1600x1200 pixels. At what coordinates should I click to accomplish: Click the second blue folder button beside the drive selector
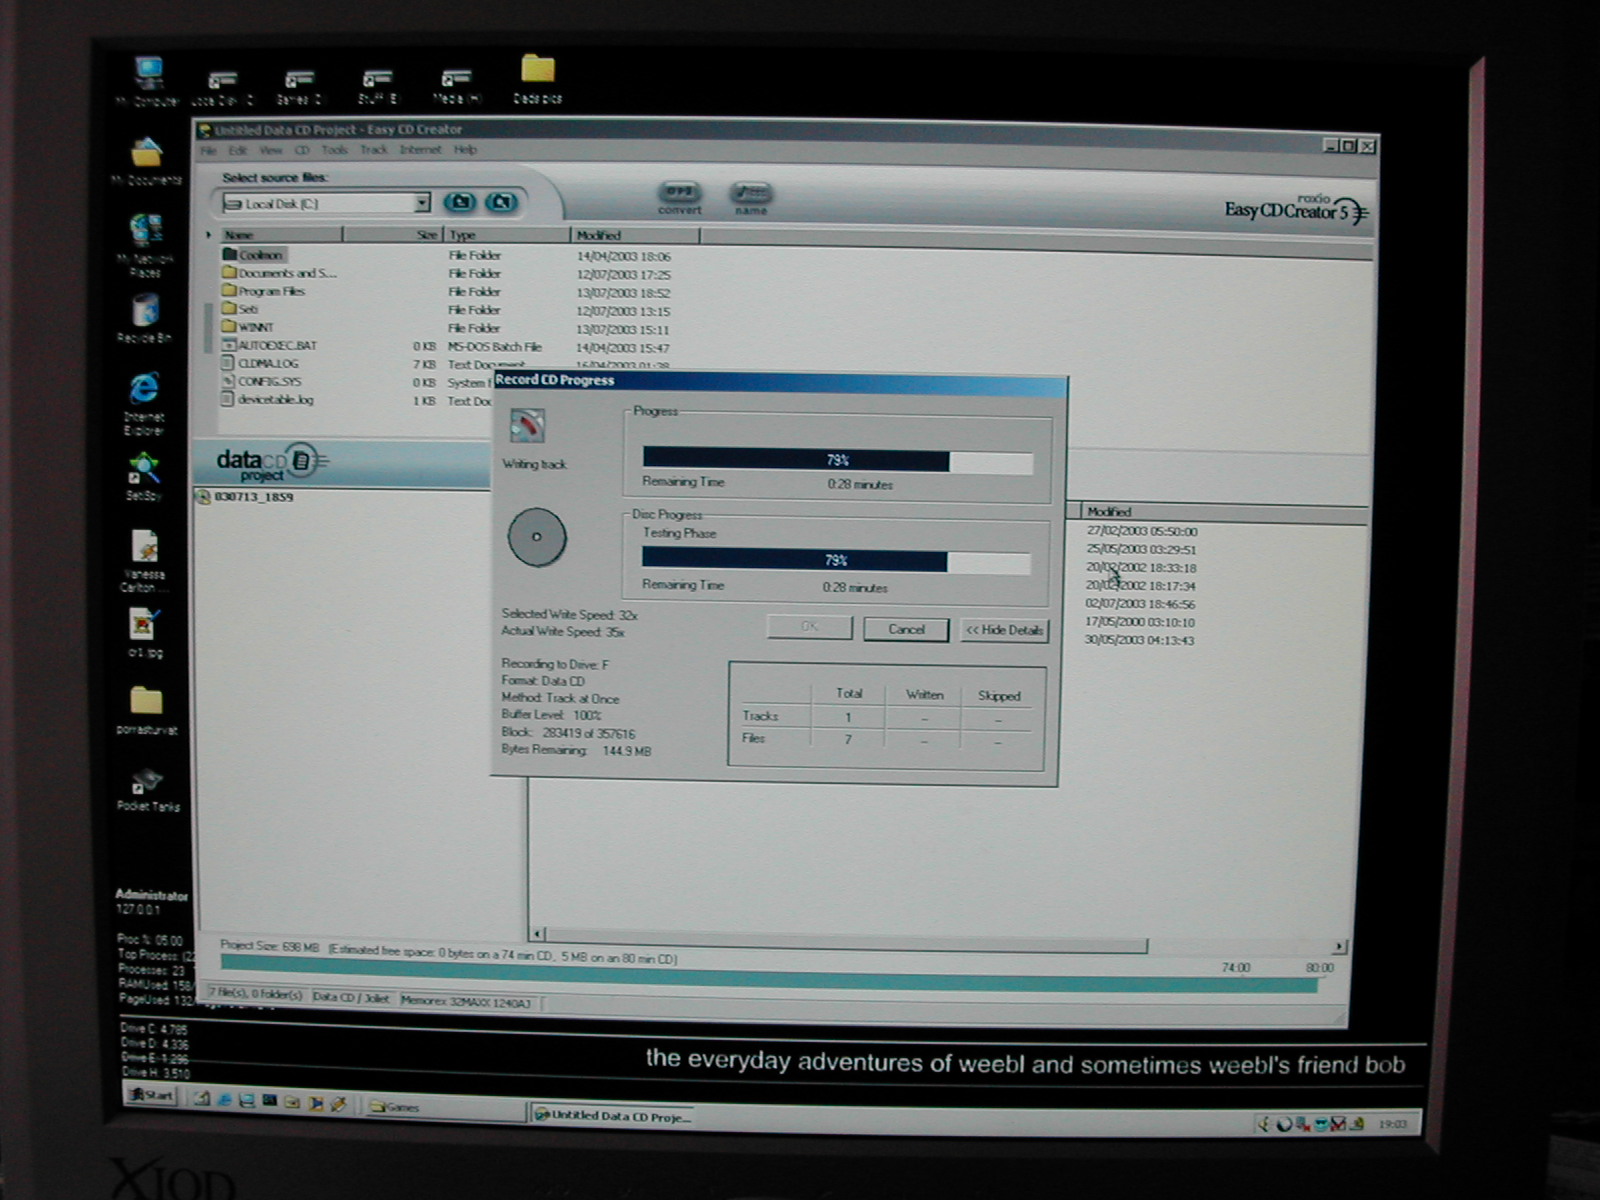coord(502,202)
